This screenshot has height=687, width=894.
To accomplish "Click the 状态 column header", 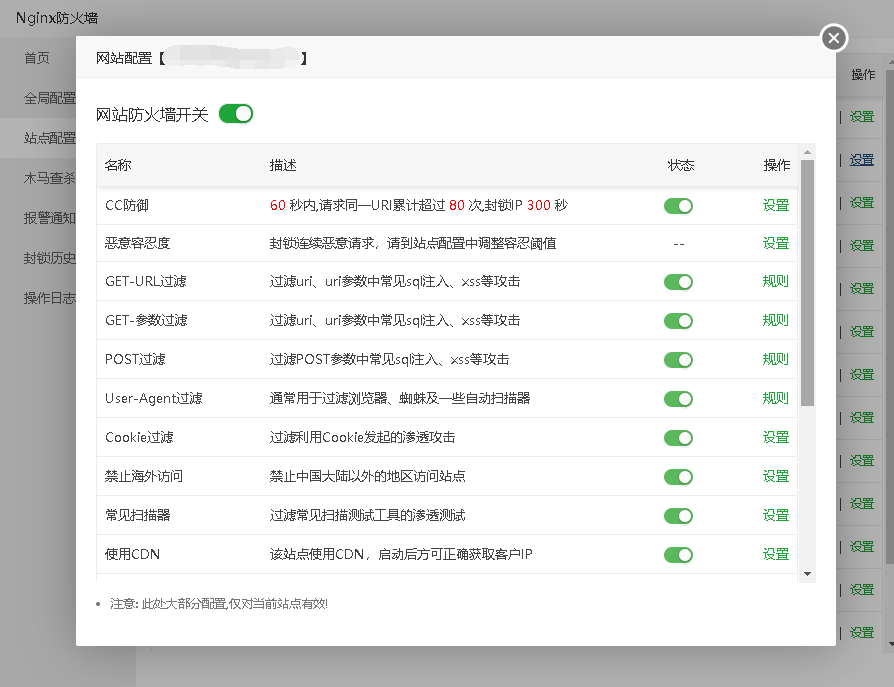I will point(681,165).
